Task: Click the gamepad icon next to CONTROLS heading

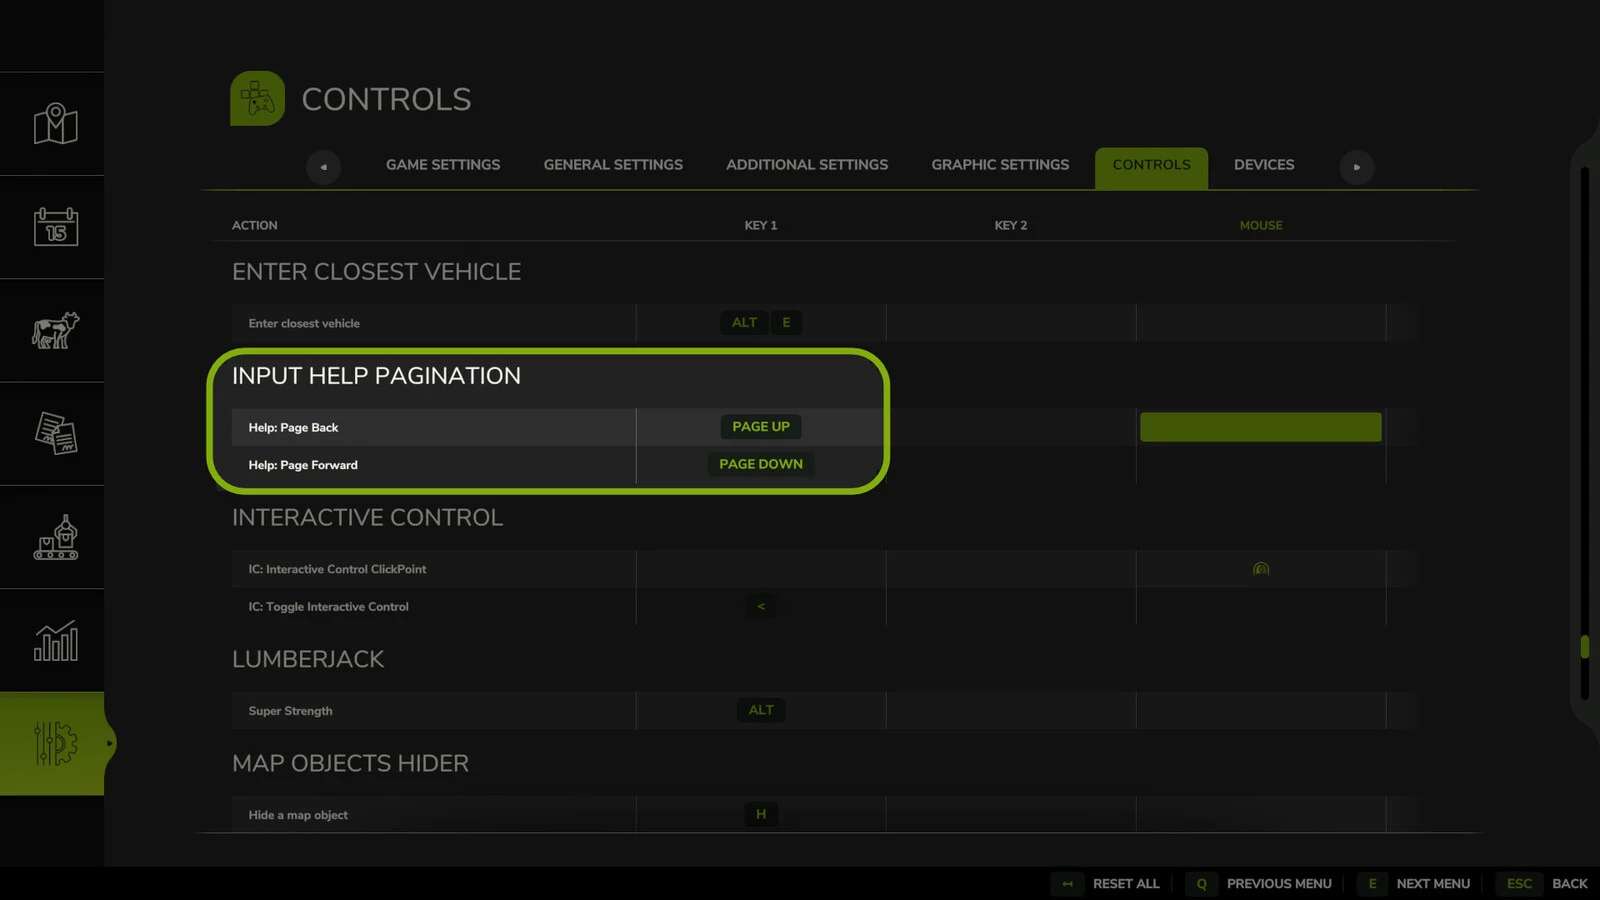Action: pos(257,98)
